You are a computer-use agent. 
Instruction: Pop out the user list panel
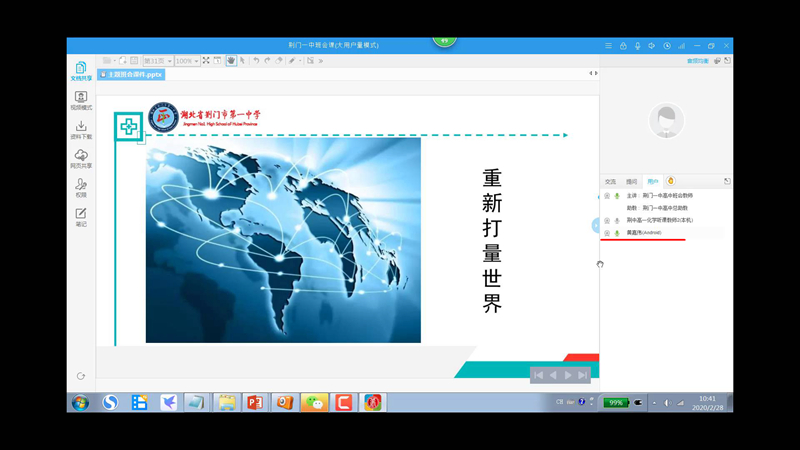click(727, 181)
